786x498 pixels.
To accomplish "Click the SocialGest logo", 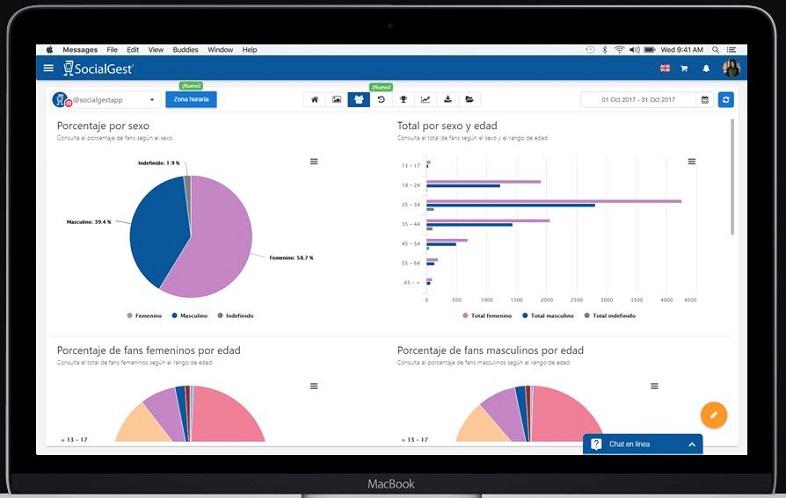I will [98, 68].
